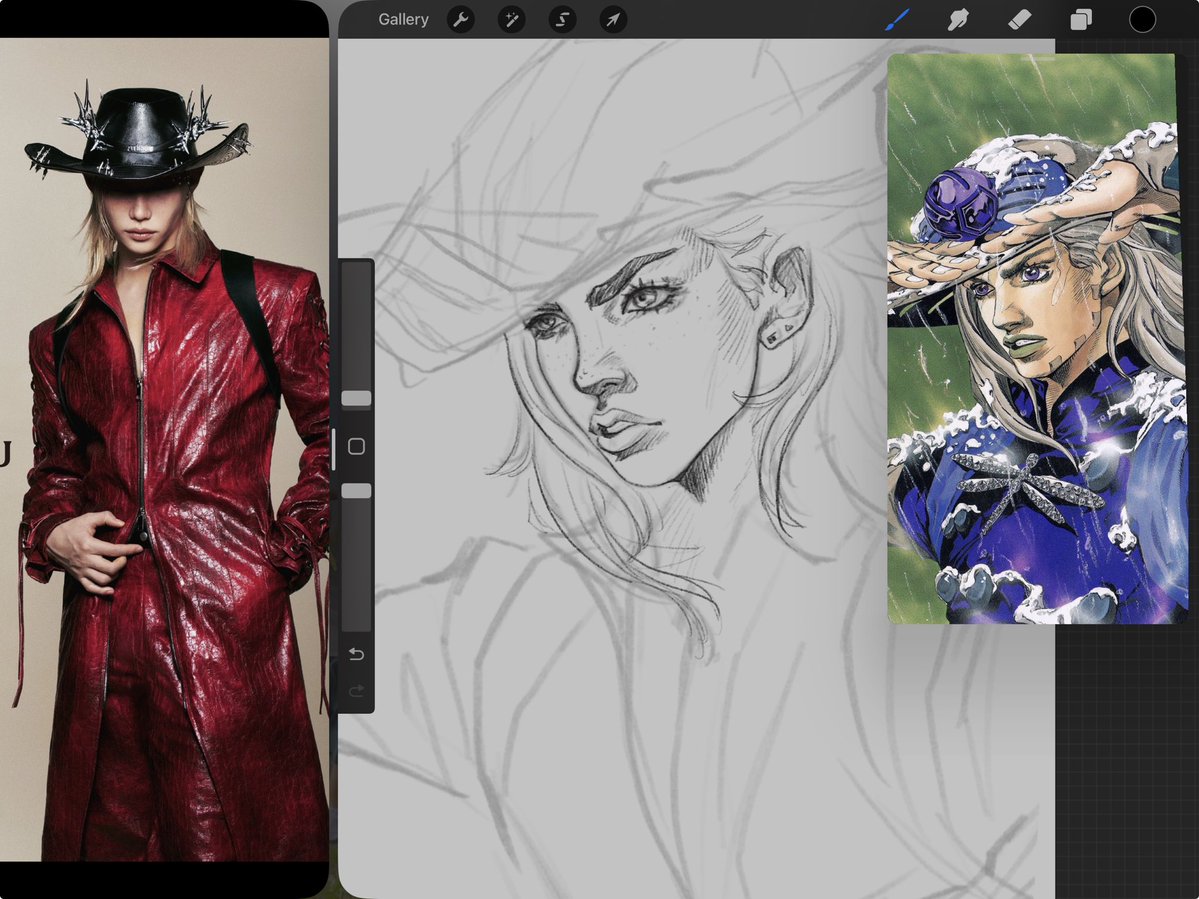1199x899 pixels.
Task: Tap the split-view divider handle on left edge
Action: (x=333, y=449)
